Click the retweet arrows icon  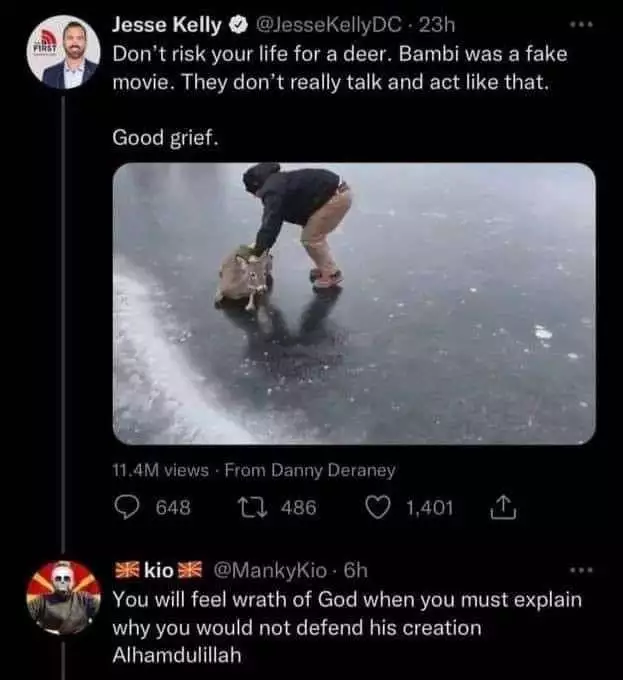[x=251, y=507]
